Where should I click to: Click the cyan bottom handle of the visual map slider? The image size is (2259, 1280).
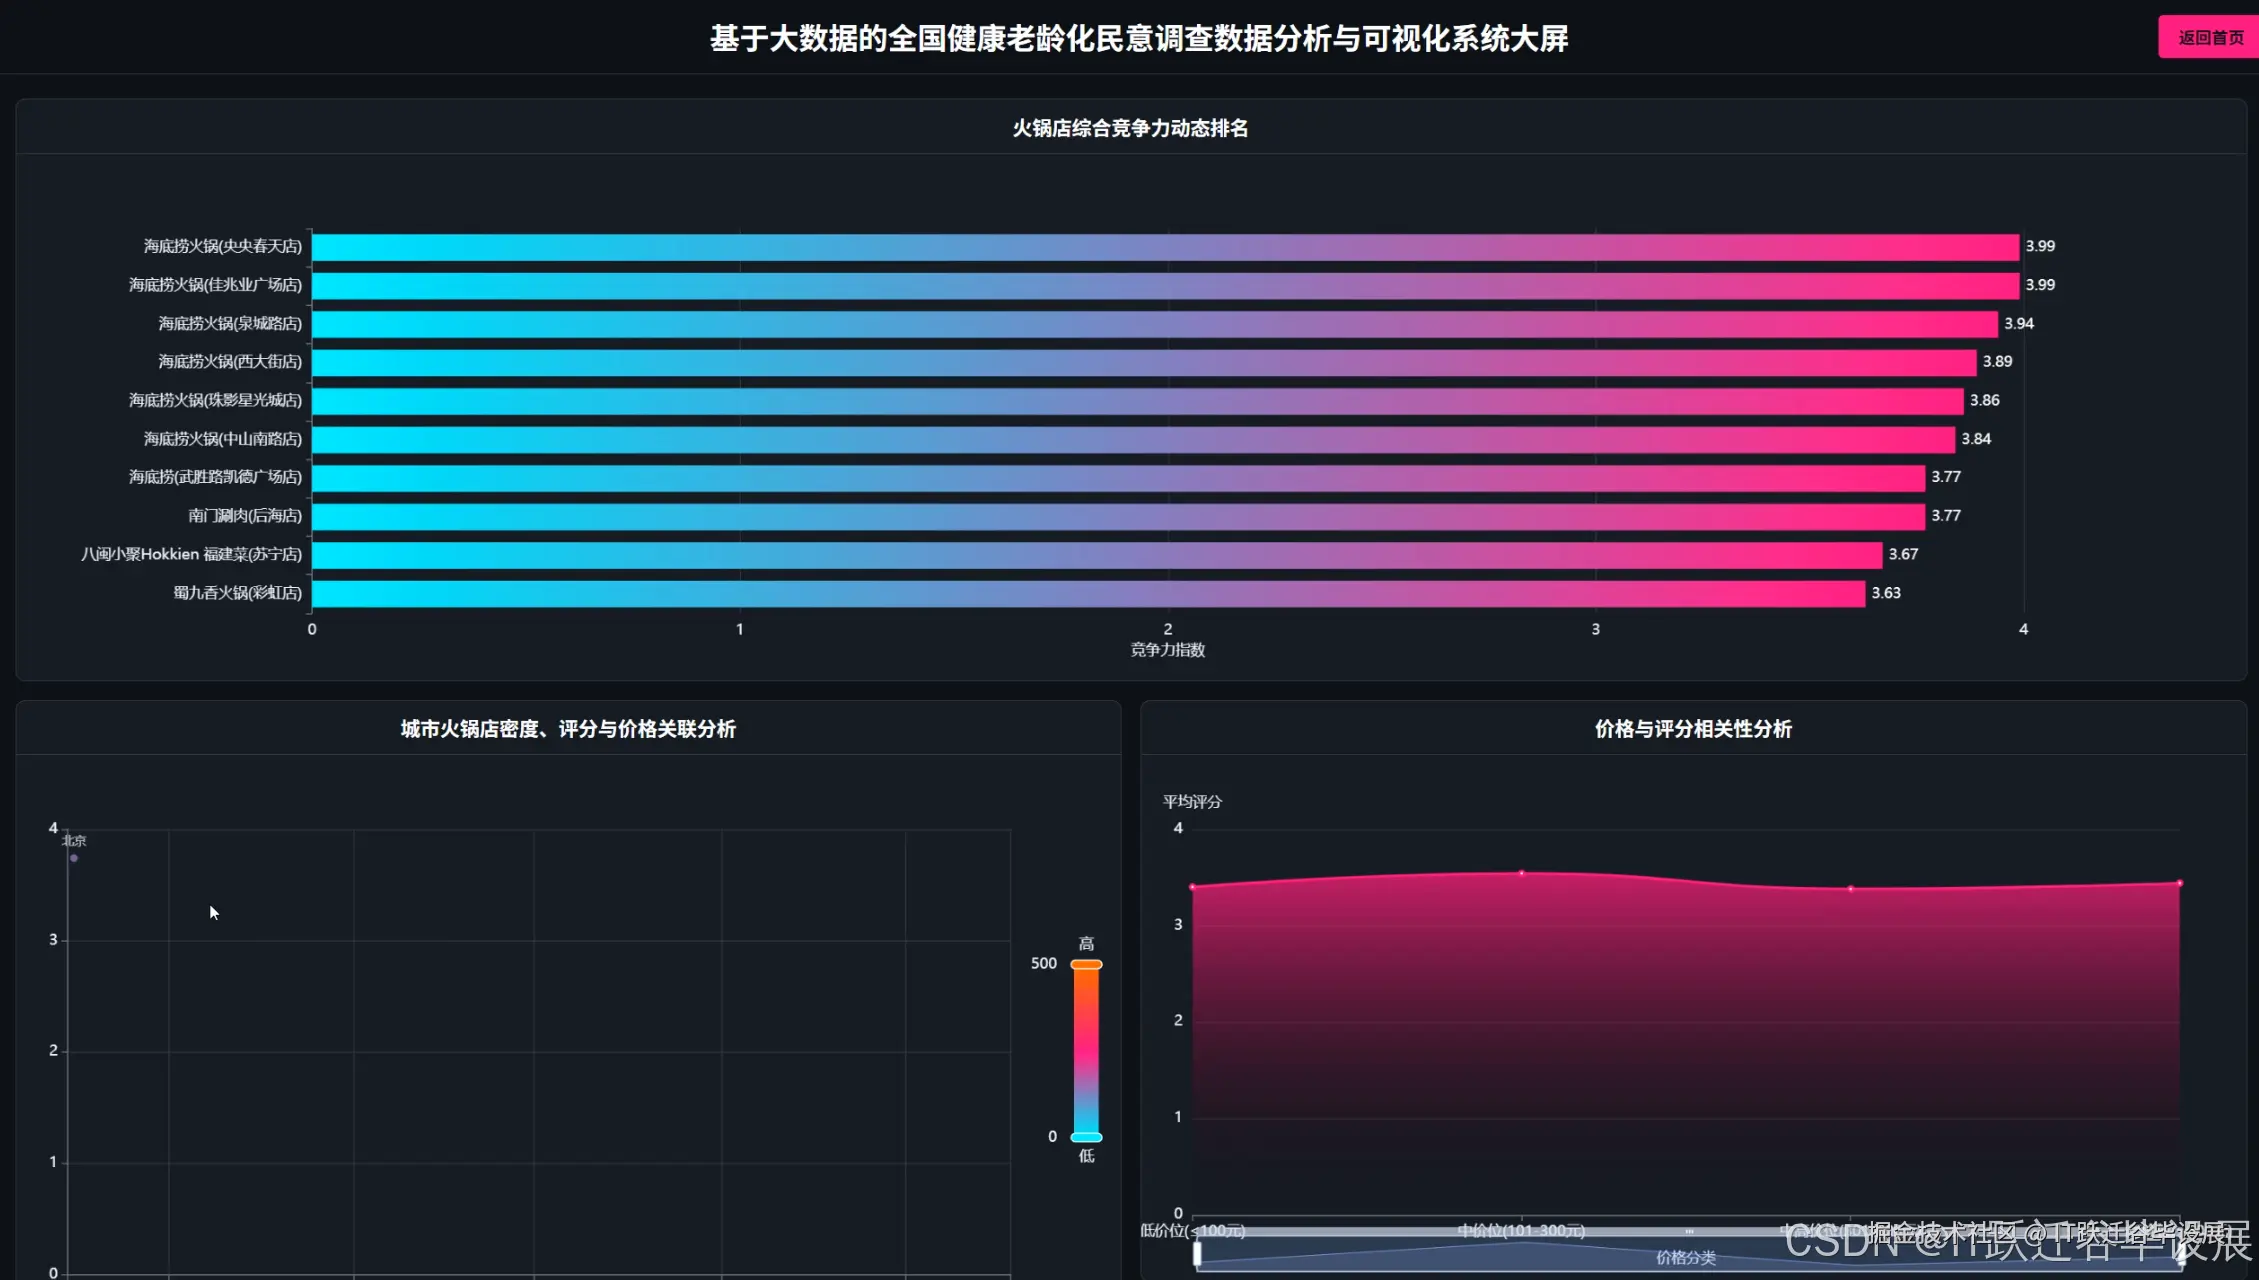(1086, 1137)
